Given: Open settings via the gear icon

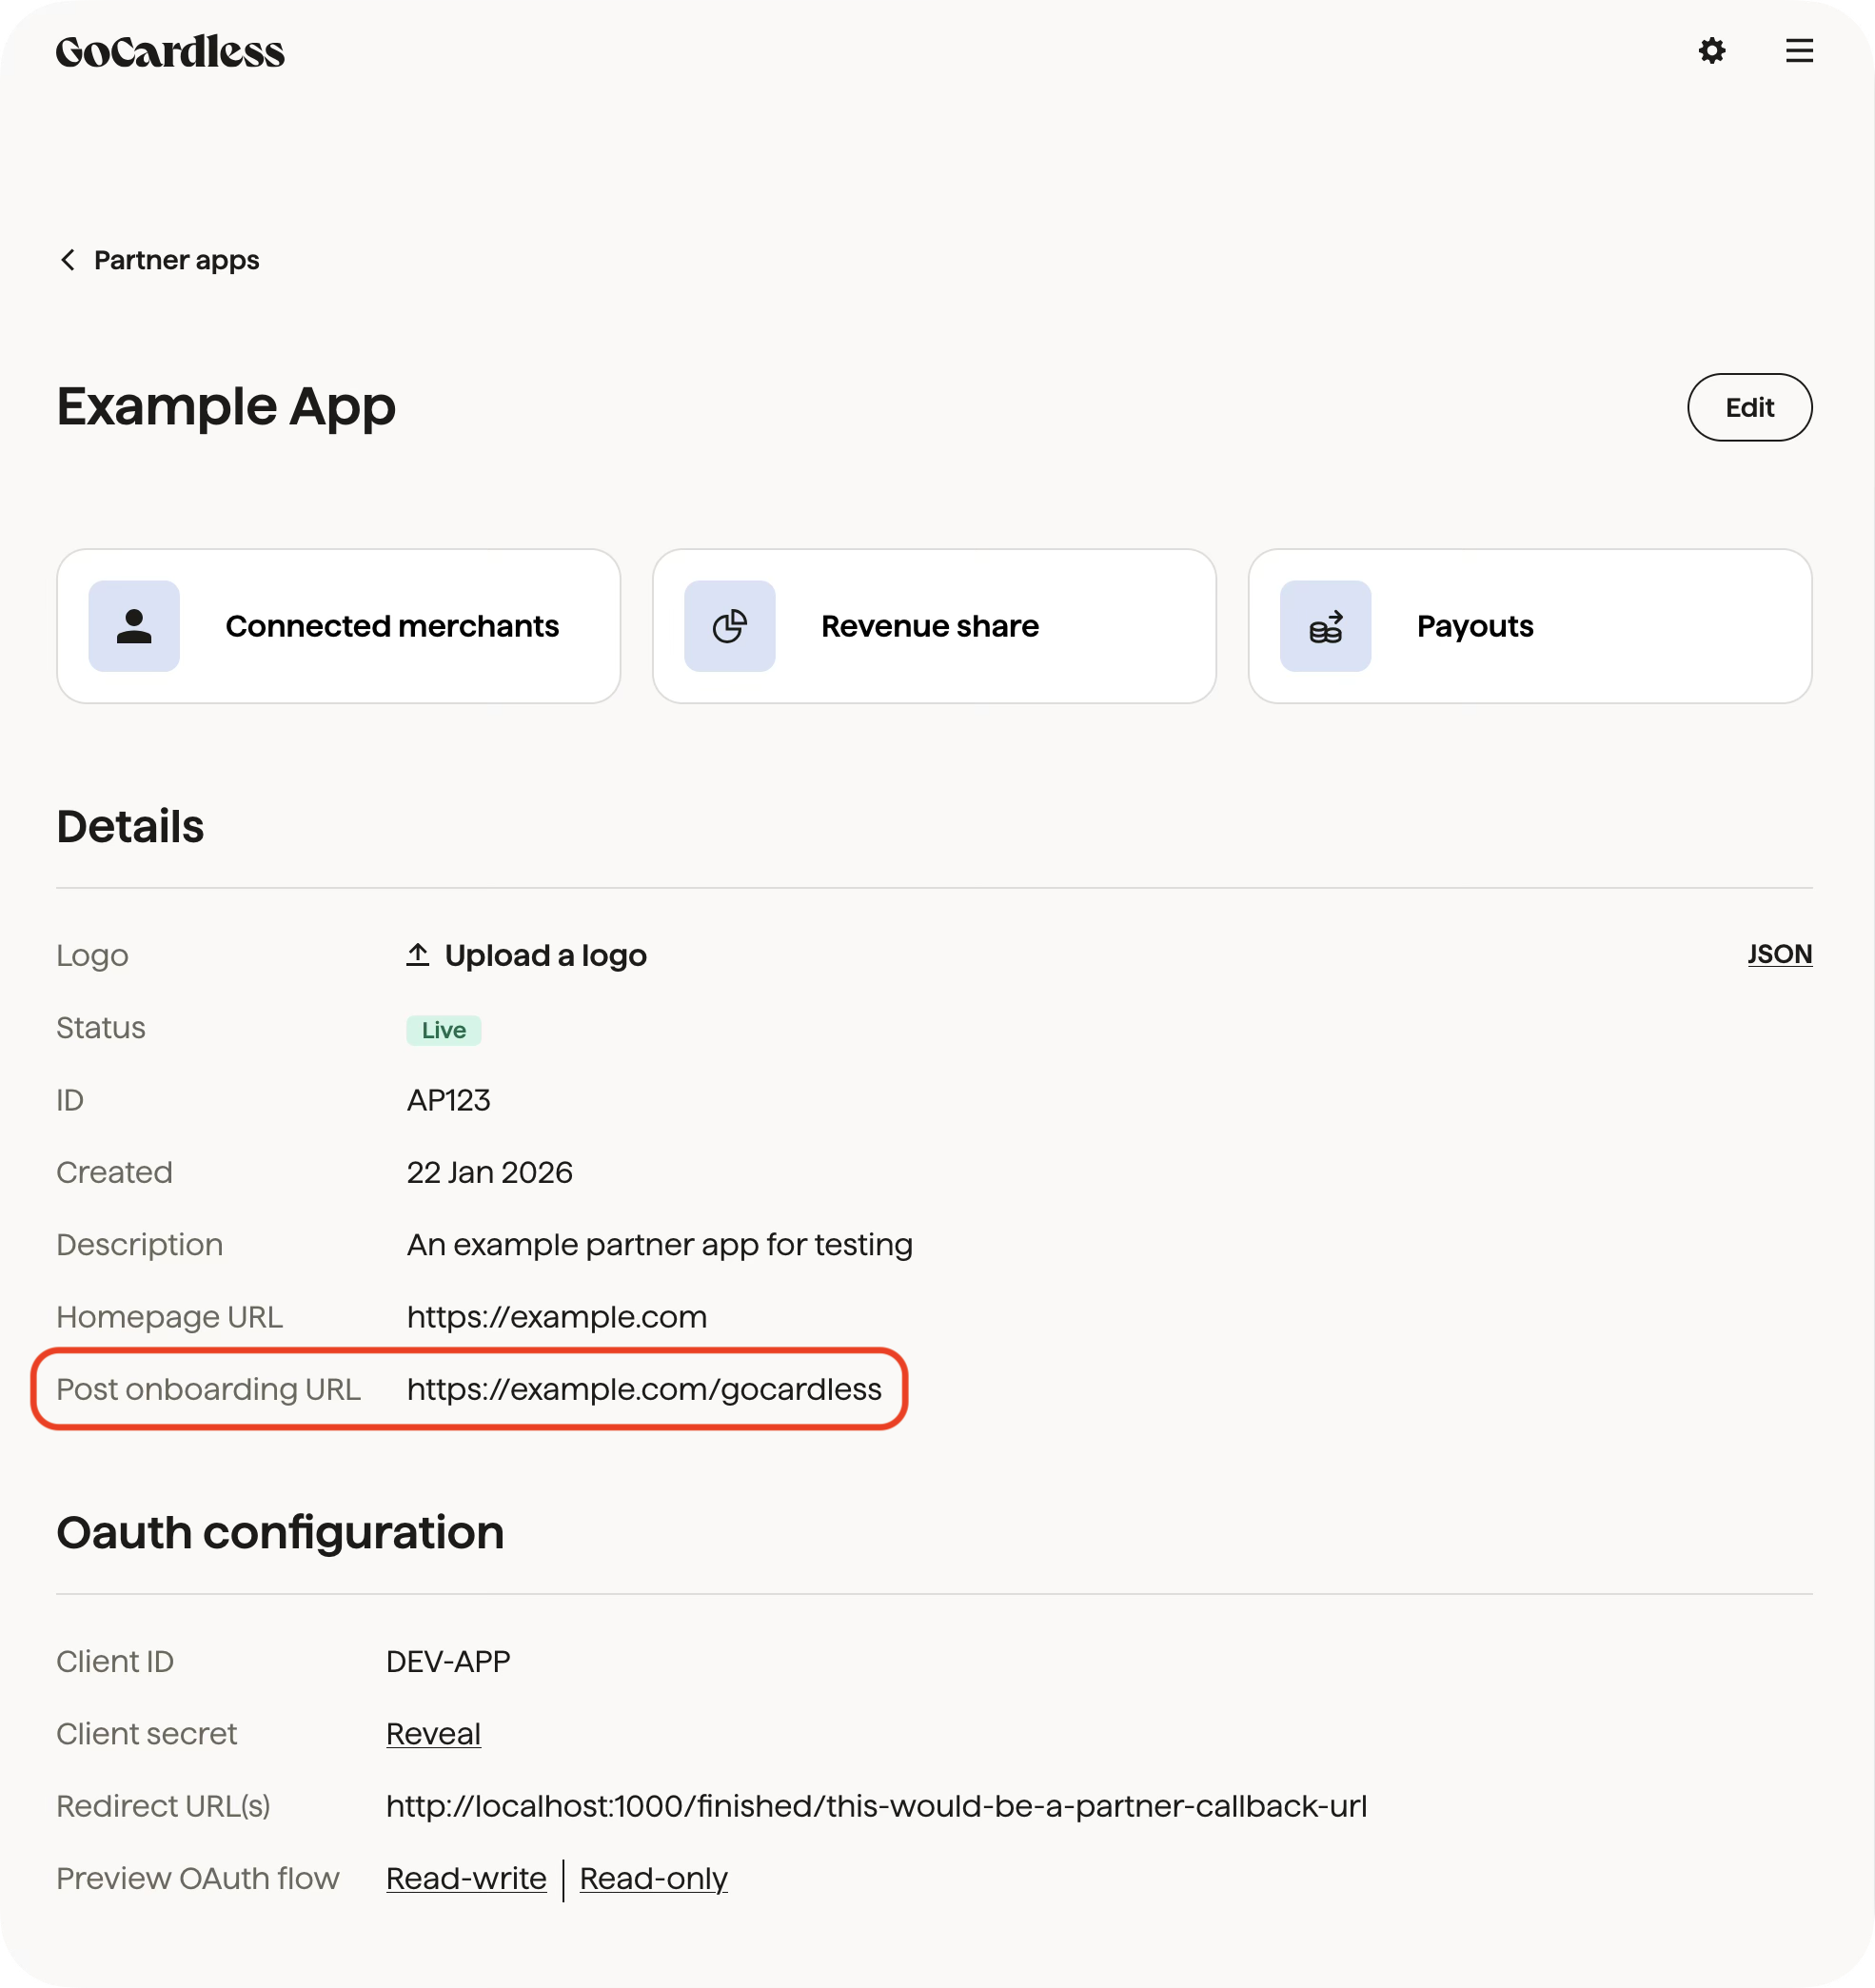Looking at the screenshot, I should [1712, 51].
